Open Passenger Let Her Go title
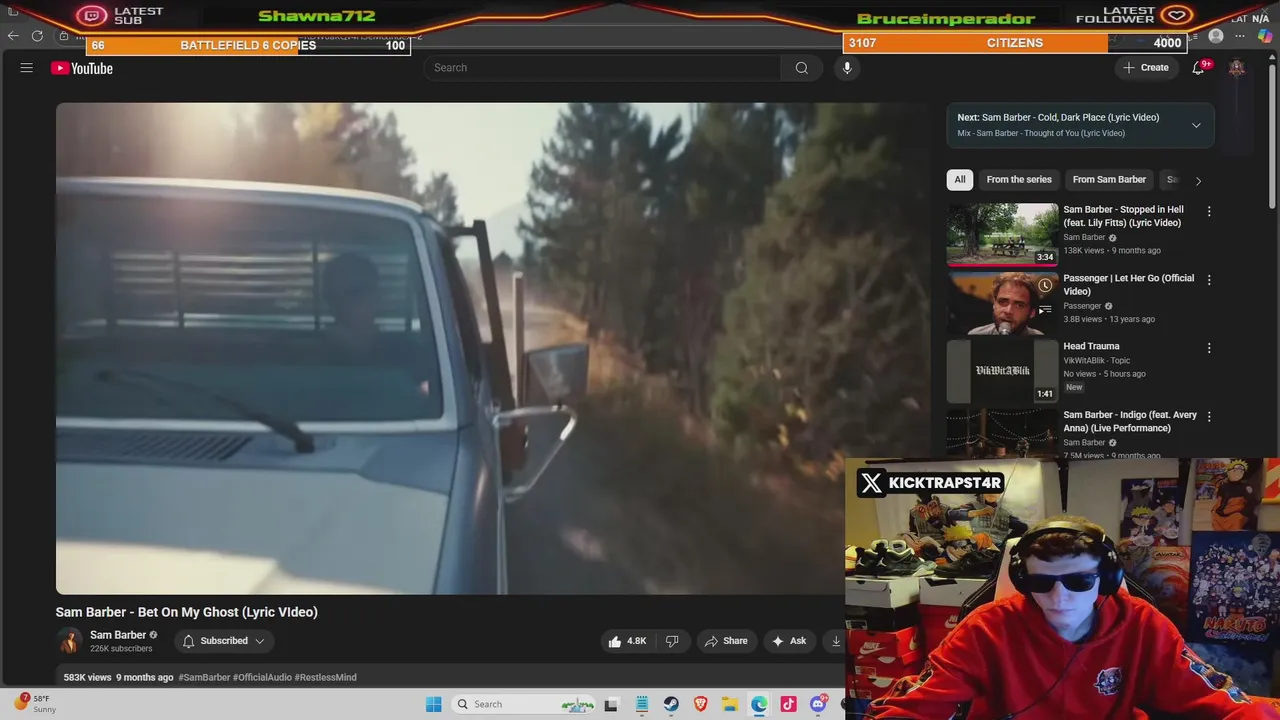 point(1128,285)
